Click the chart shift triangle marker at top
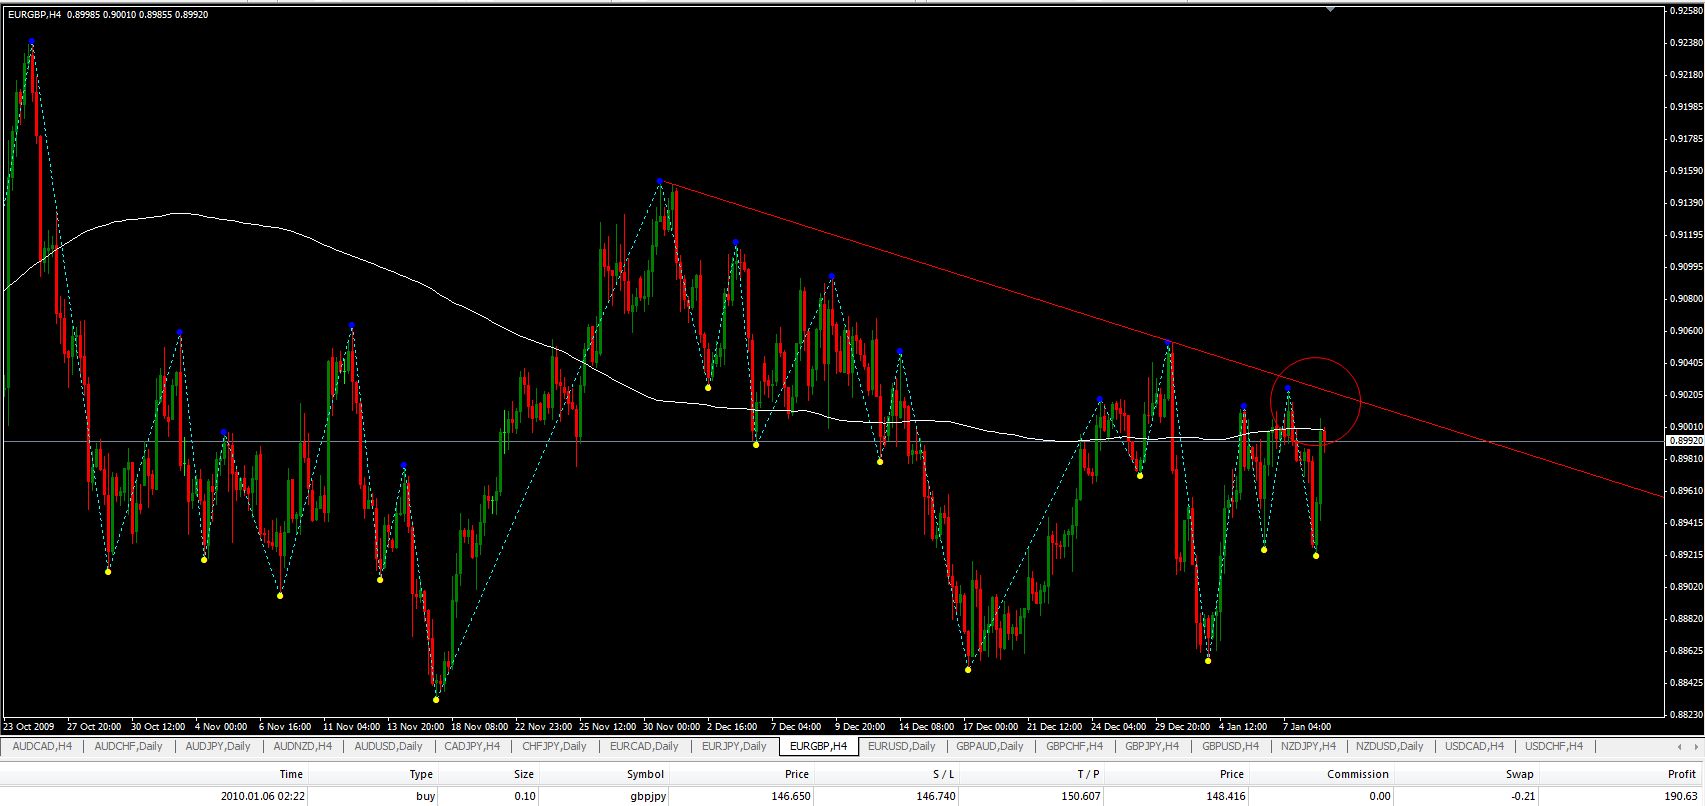 pyautogui.click(x=1330, y=9)
